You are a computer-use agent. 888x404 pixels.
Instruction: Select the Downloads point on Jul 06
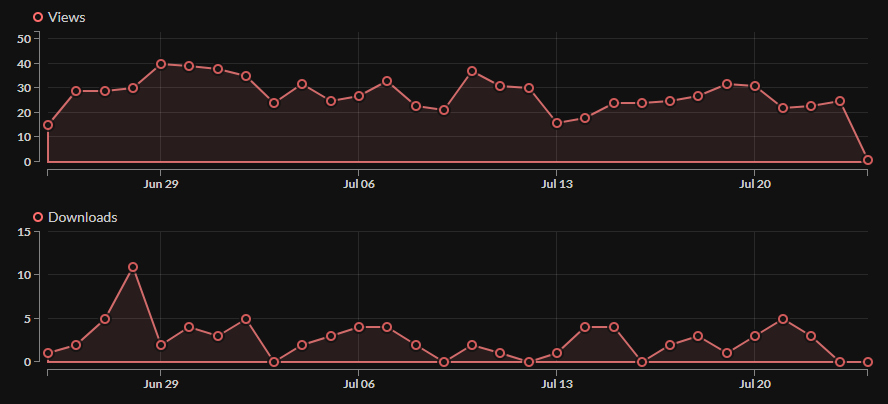click(x=358, y=327)
